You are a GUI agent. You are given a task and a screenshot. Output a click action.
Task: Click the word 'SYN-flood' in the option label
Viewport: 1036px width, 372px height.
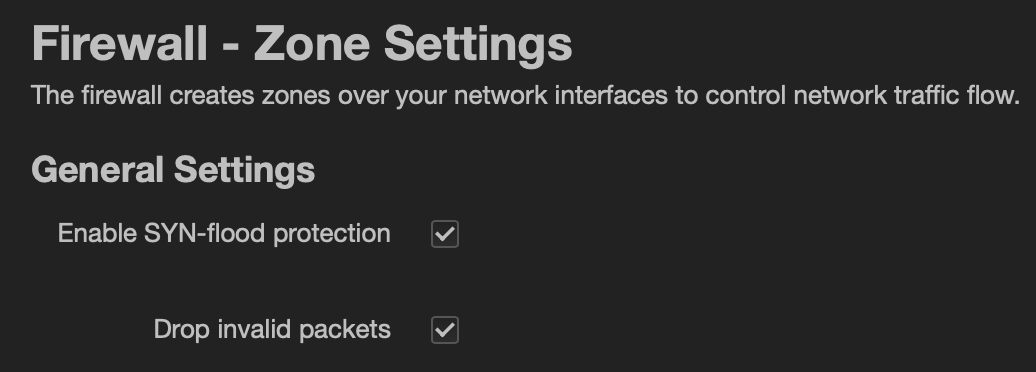[205, 233]
